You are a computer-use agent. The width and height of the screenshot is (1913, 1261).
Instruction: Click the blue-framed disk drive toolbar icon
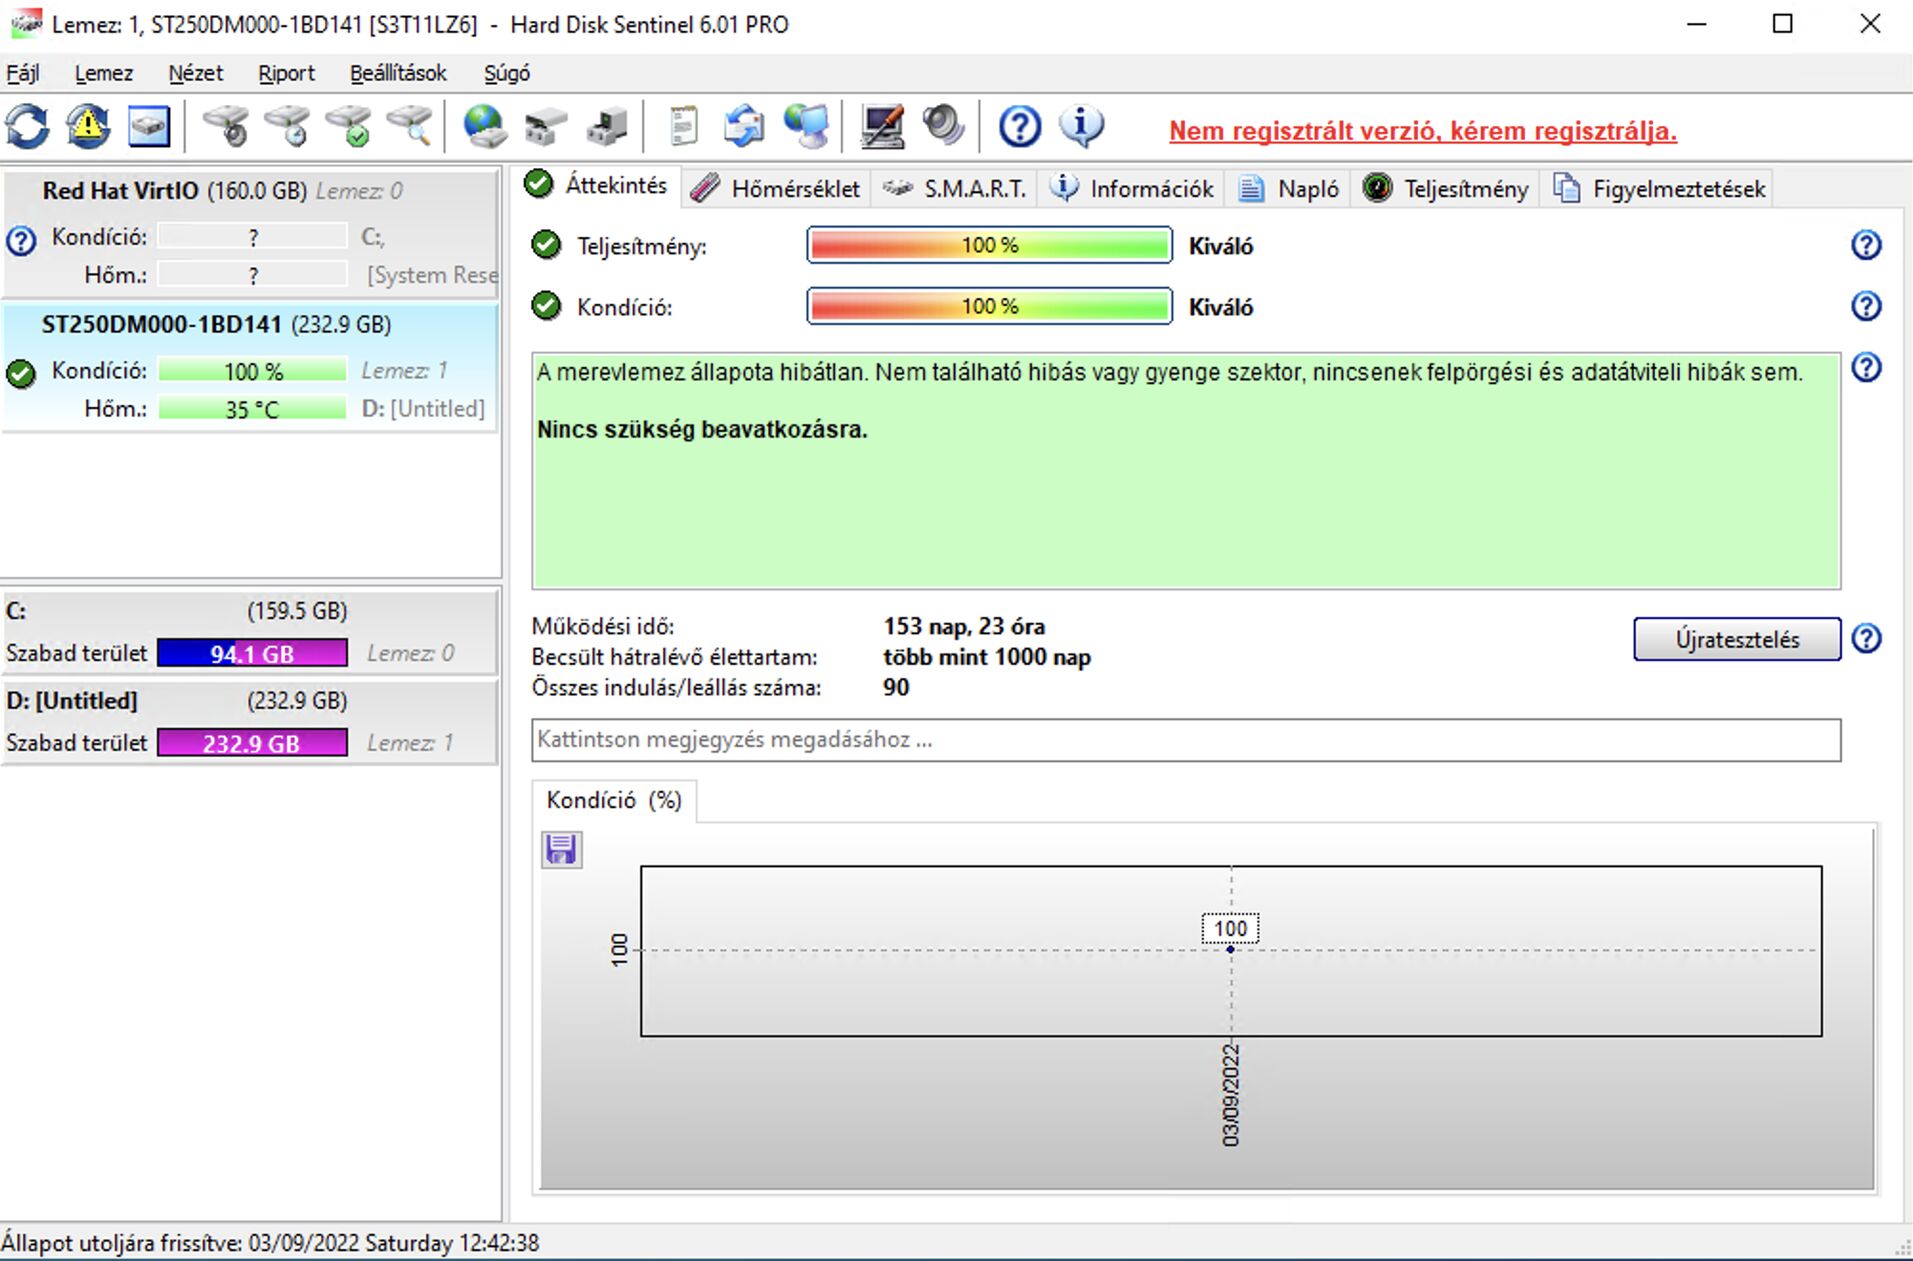tap(149, 127)
